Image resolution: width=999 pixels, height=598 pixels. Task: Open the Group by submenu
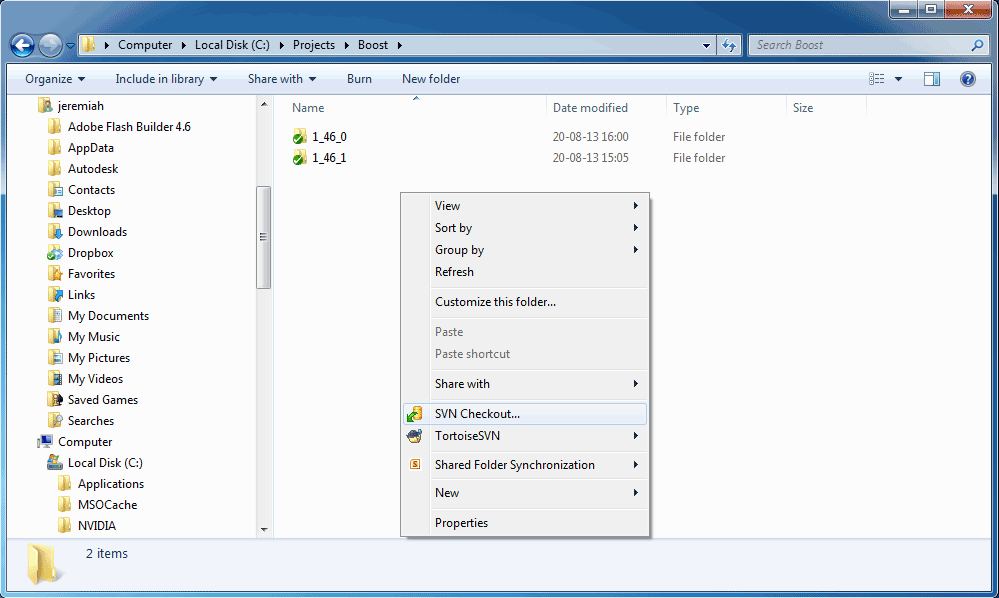point(526,250)
